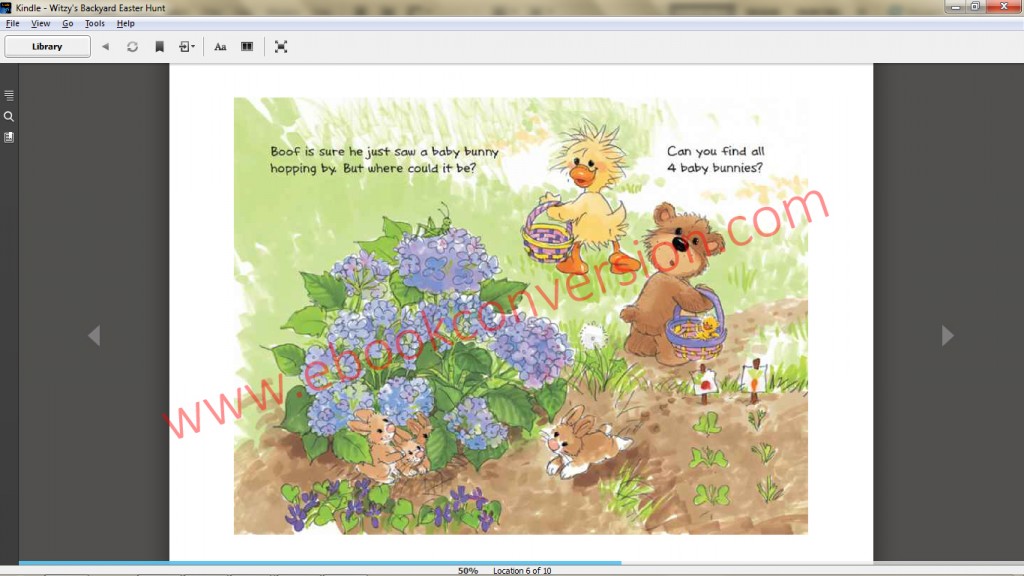Open the View menu
Image resolution: width=1024 pixels, height=576 pixels.
tap(40, 24)
